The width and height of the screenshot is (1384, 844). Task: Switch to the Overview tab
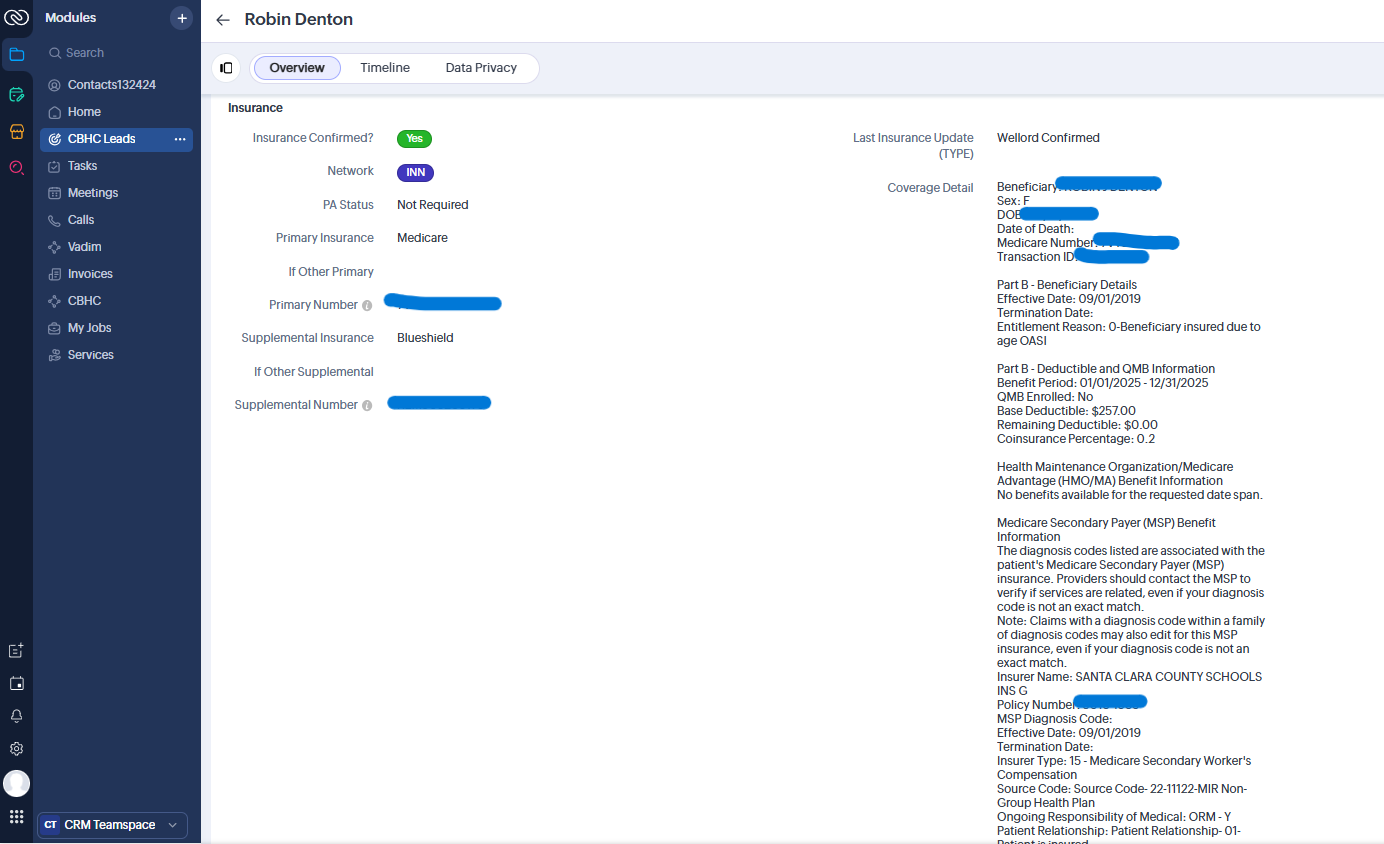[297, 68]
